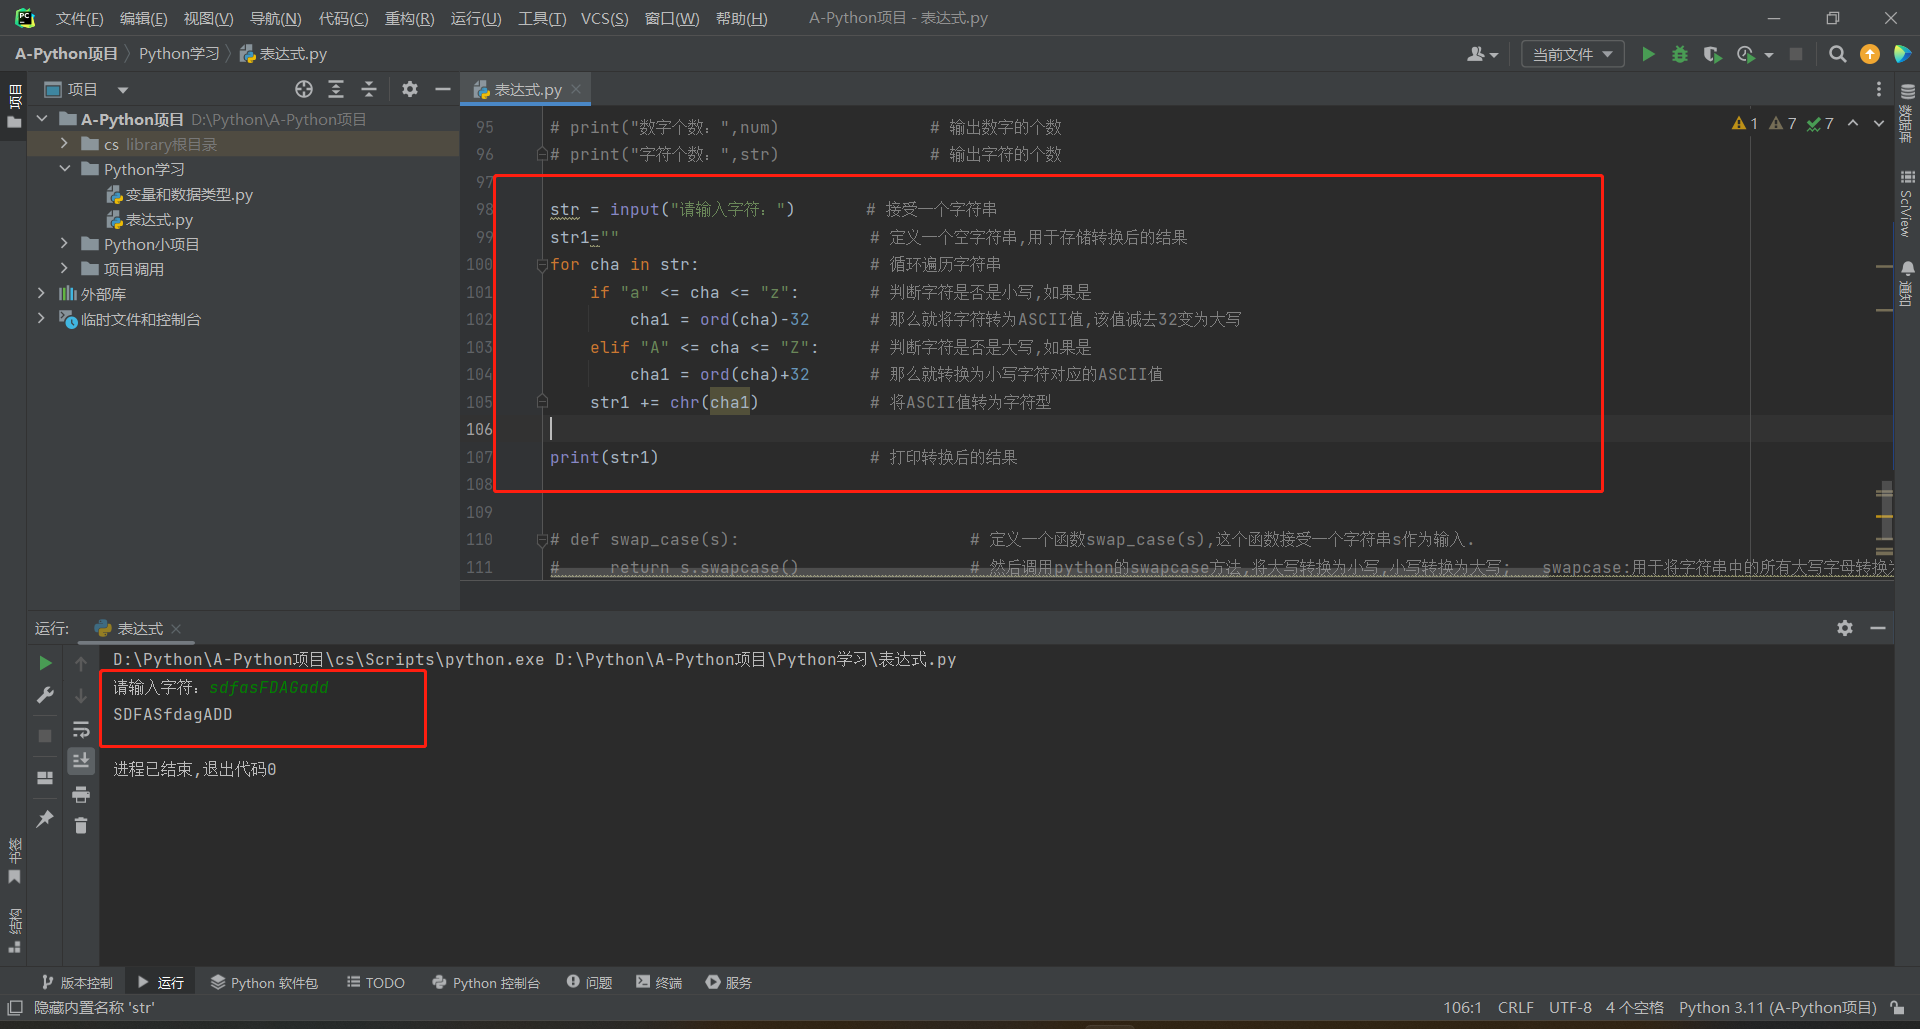Open the 重构(R) menu
This screenshot has width=1920, height=1029.
point(409,18)
